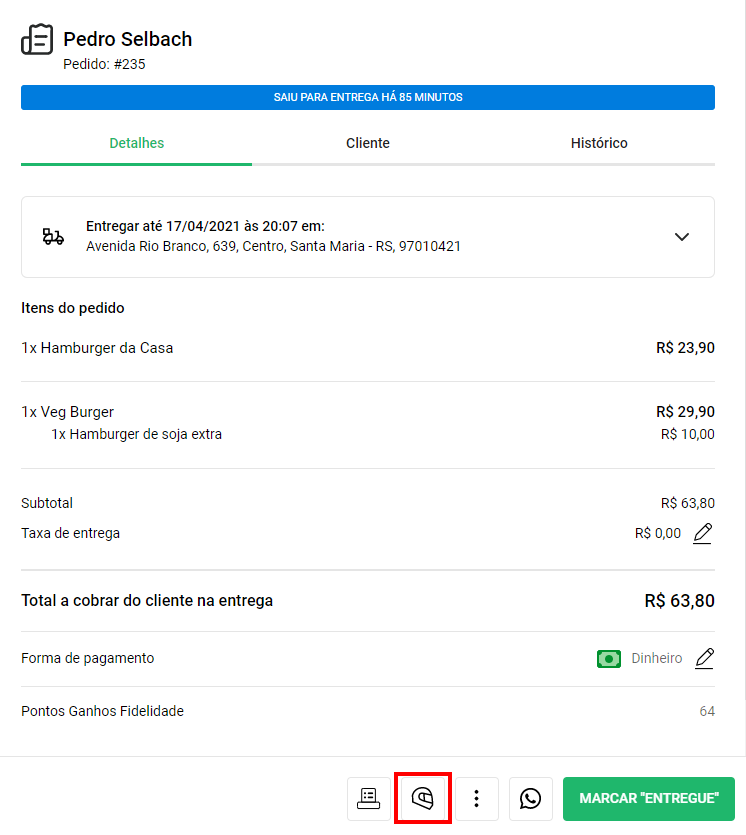Click the order clipboard icon
Viewport: 746px width, 835px height.
click(x=37, y=40)
